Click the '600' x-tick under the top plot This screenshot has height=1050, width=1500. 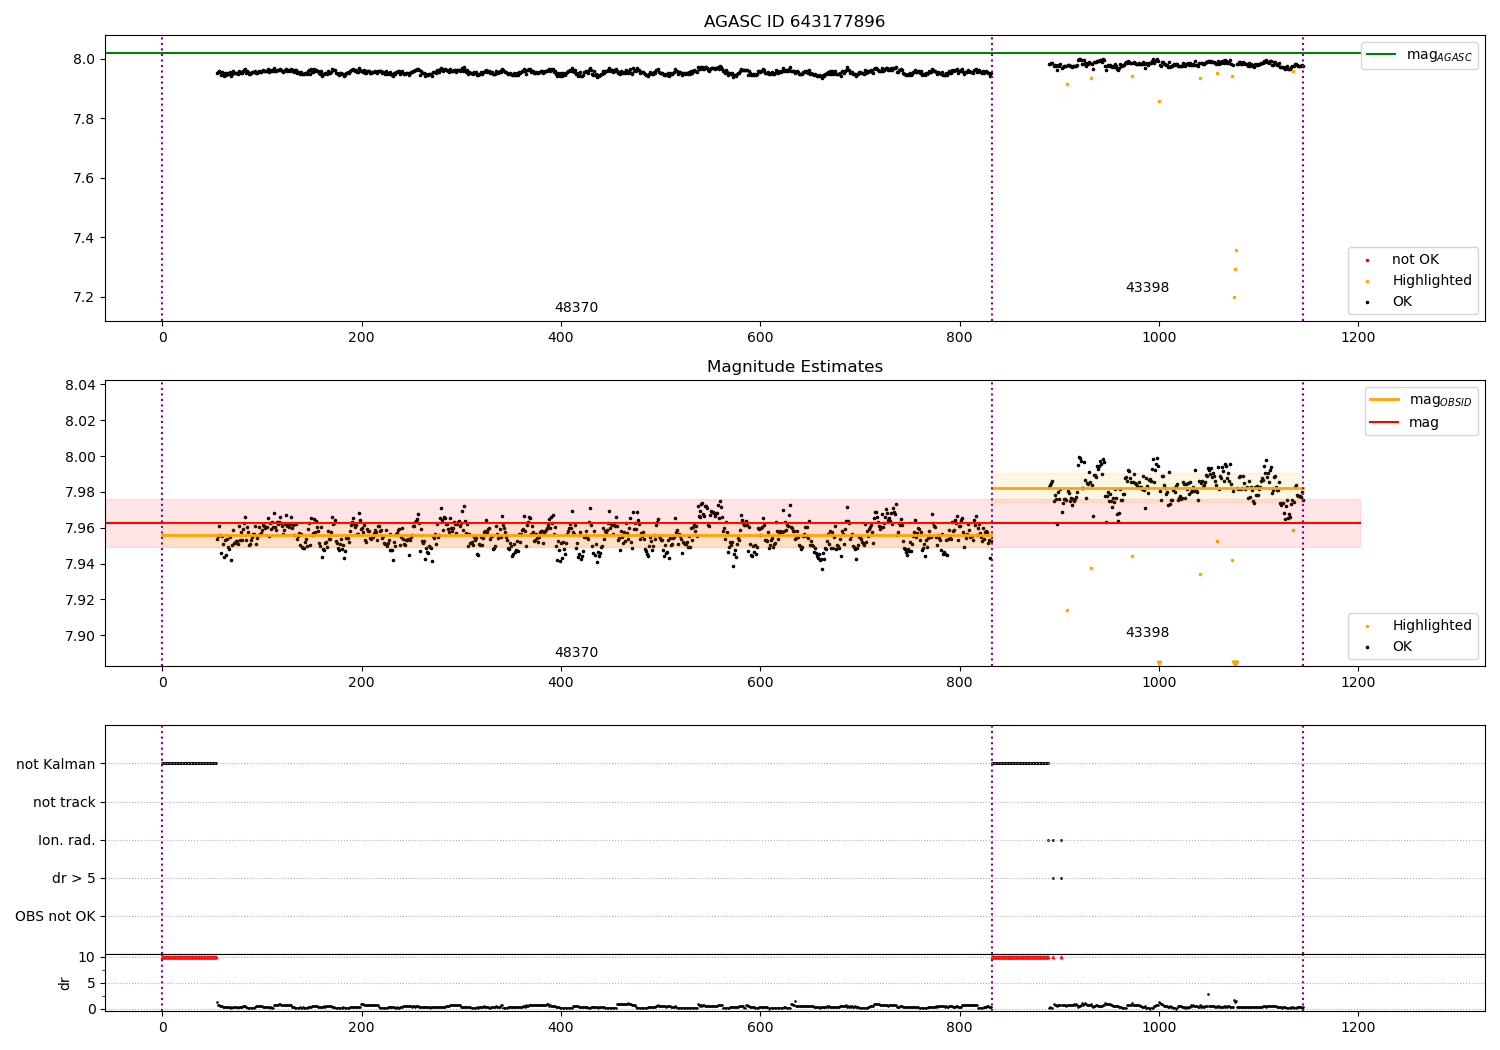[760, 338]
